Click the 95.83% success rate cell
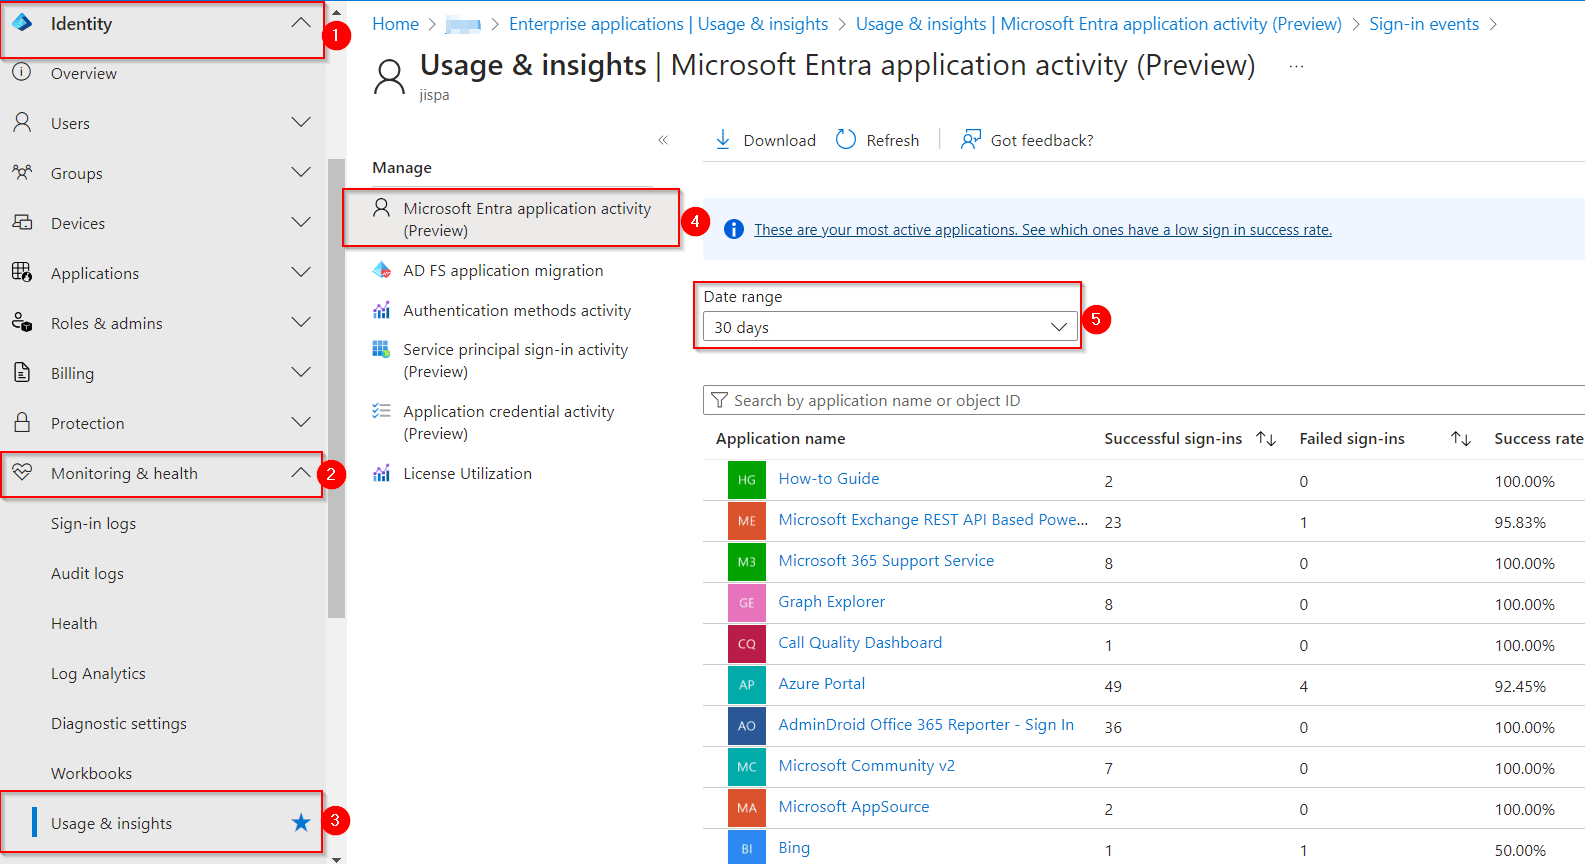 1520,522
